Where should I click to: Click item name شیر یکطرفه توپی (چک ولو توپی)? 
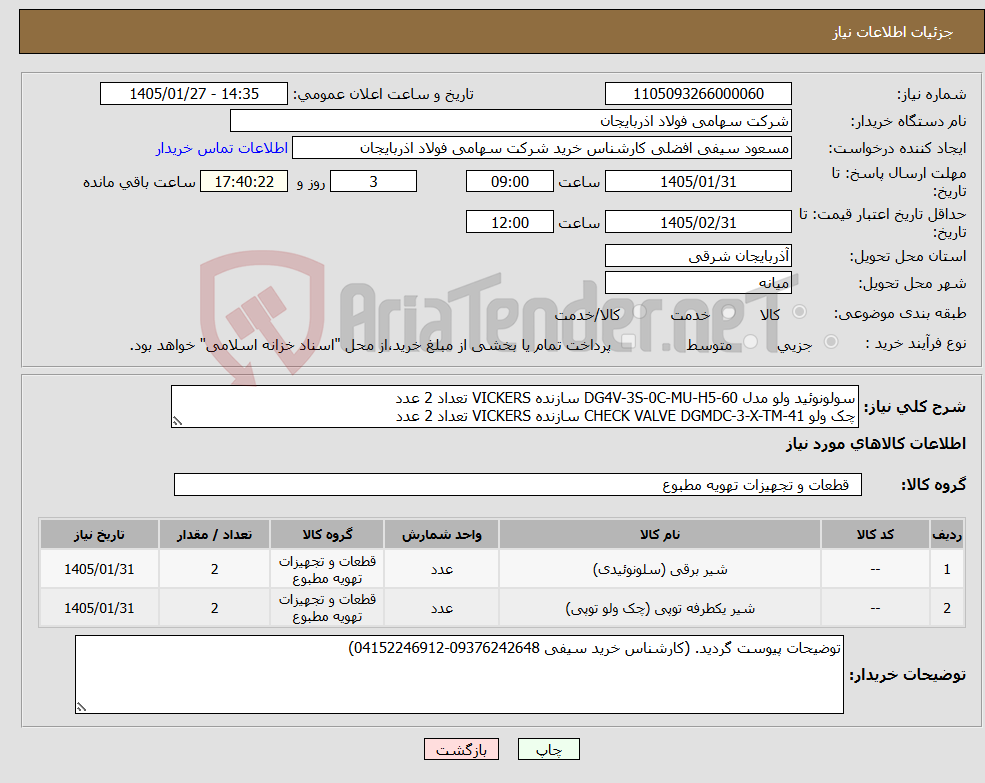tap(660, 608)
